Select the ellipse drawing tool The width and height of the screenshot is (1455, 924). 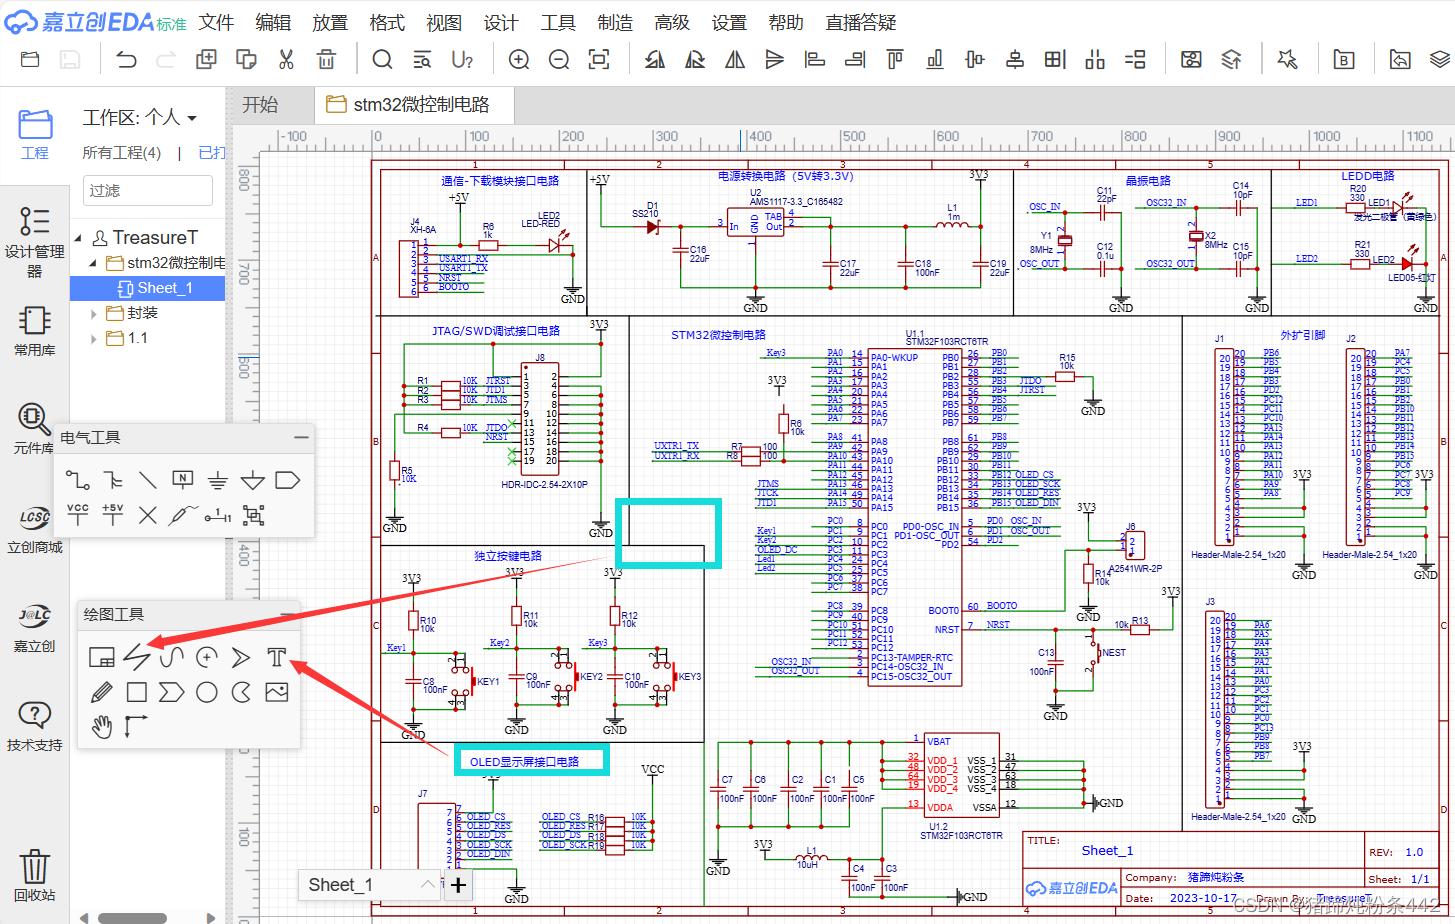[x=207, y=692]
